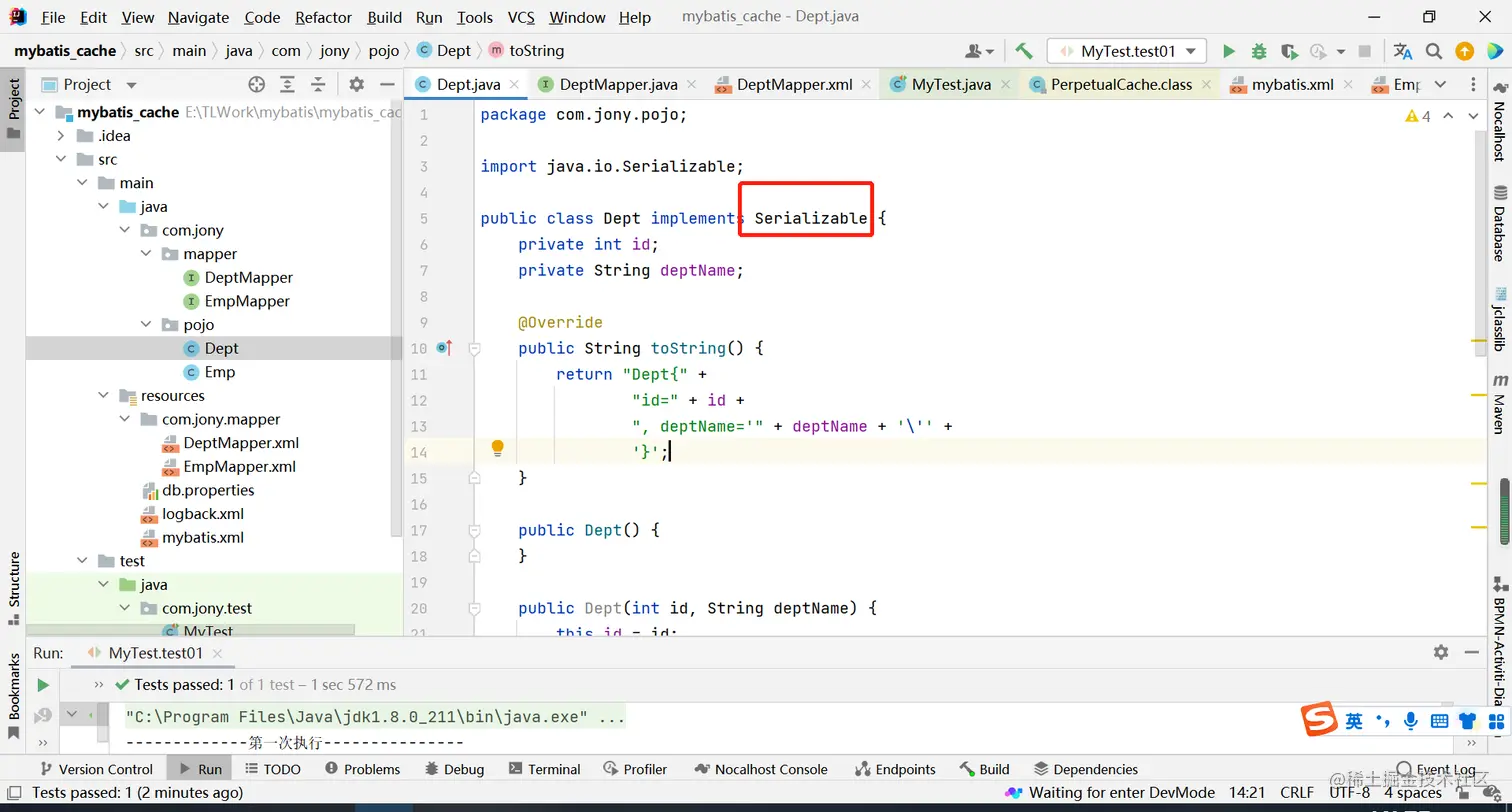Toggle the Structure tool window button
The width and height of the screenshot is (1512, 812).
point(14,588)
